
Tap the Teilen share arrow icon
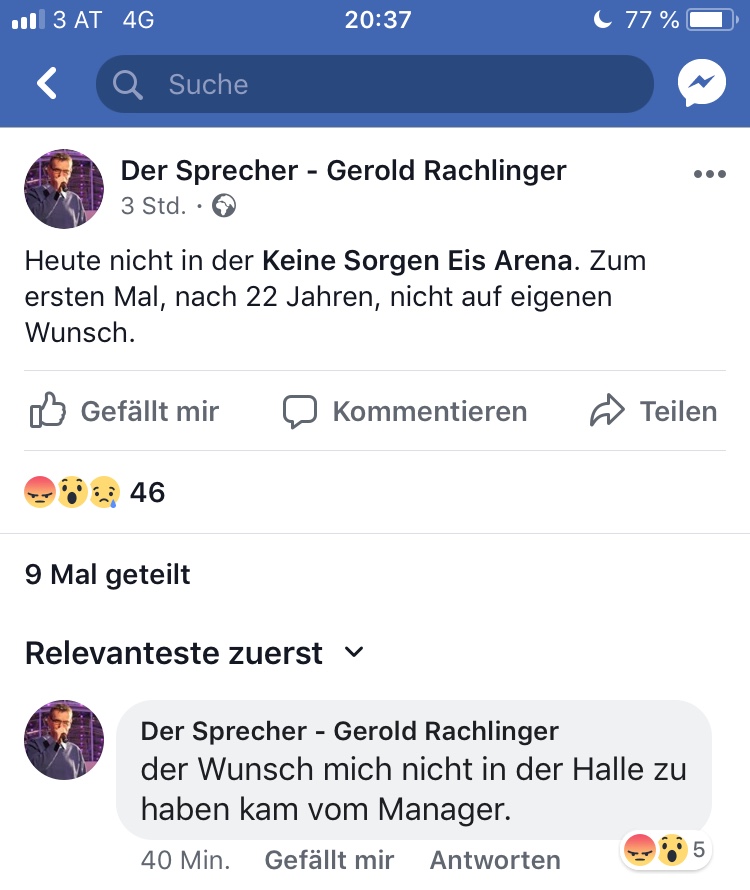[x=606, y=411]
